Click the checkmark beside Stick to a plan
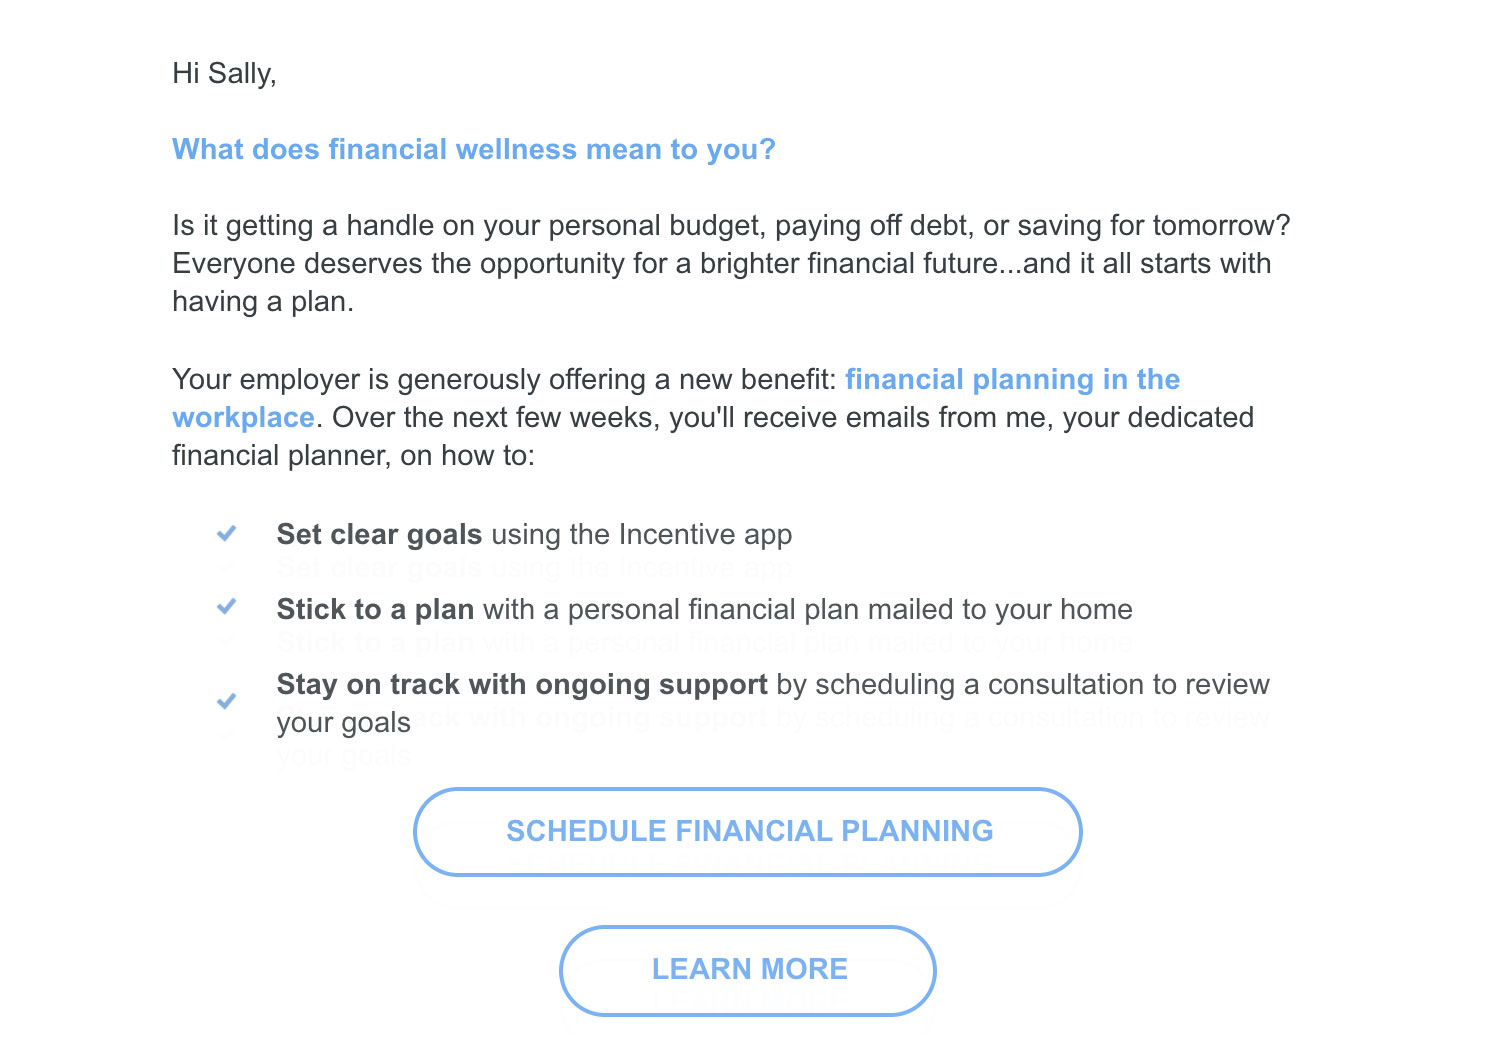 point(227,607)
